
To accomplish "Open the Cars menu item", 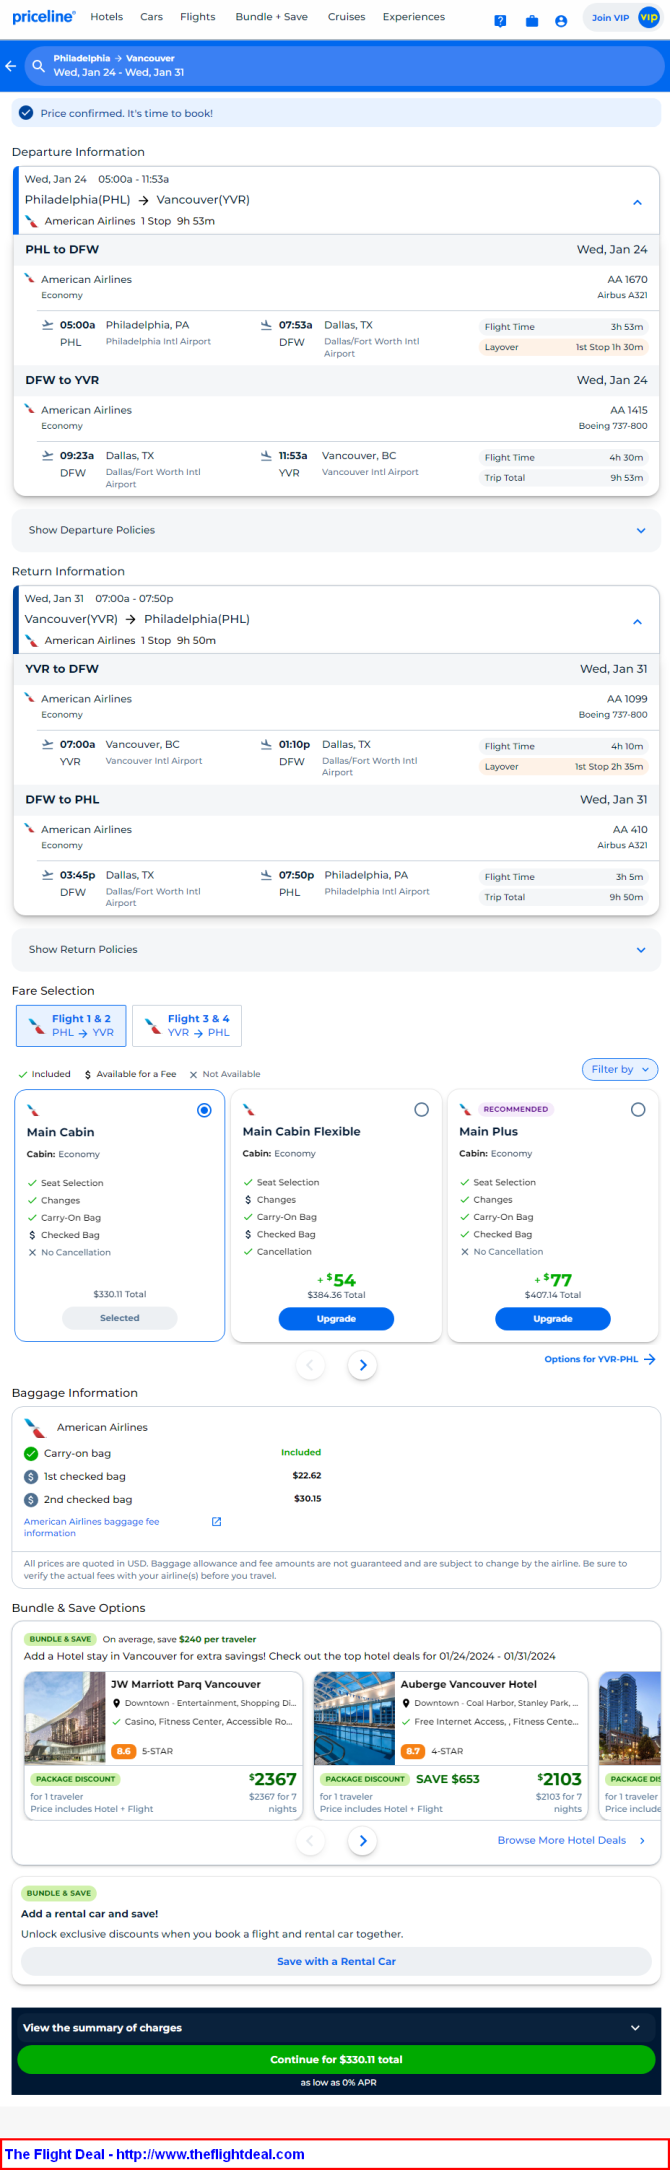I will click(152, 17).
